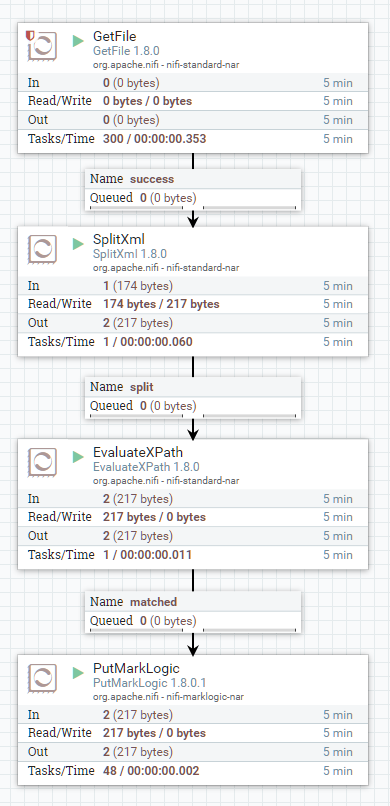Click the arrowhead pointing into EvaluateXPath
This screenshot has height=806, width=390.
click(193, 435)
